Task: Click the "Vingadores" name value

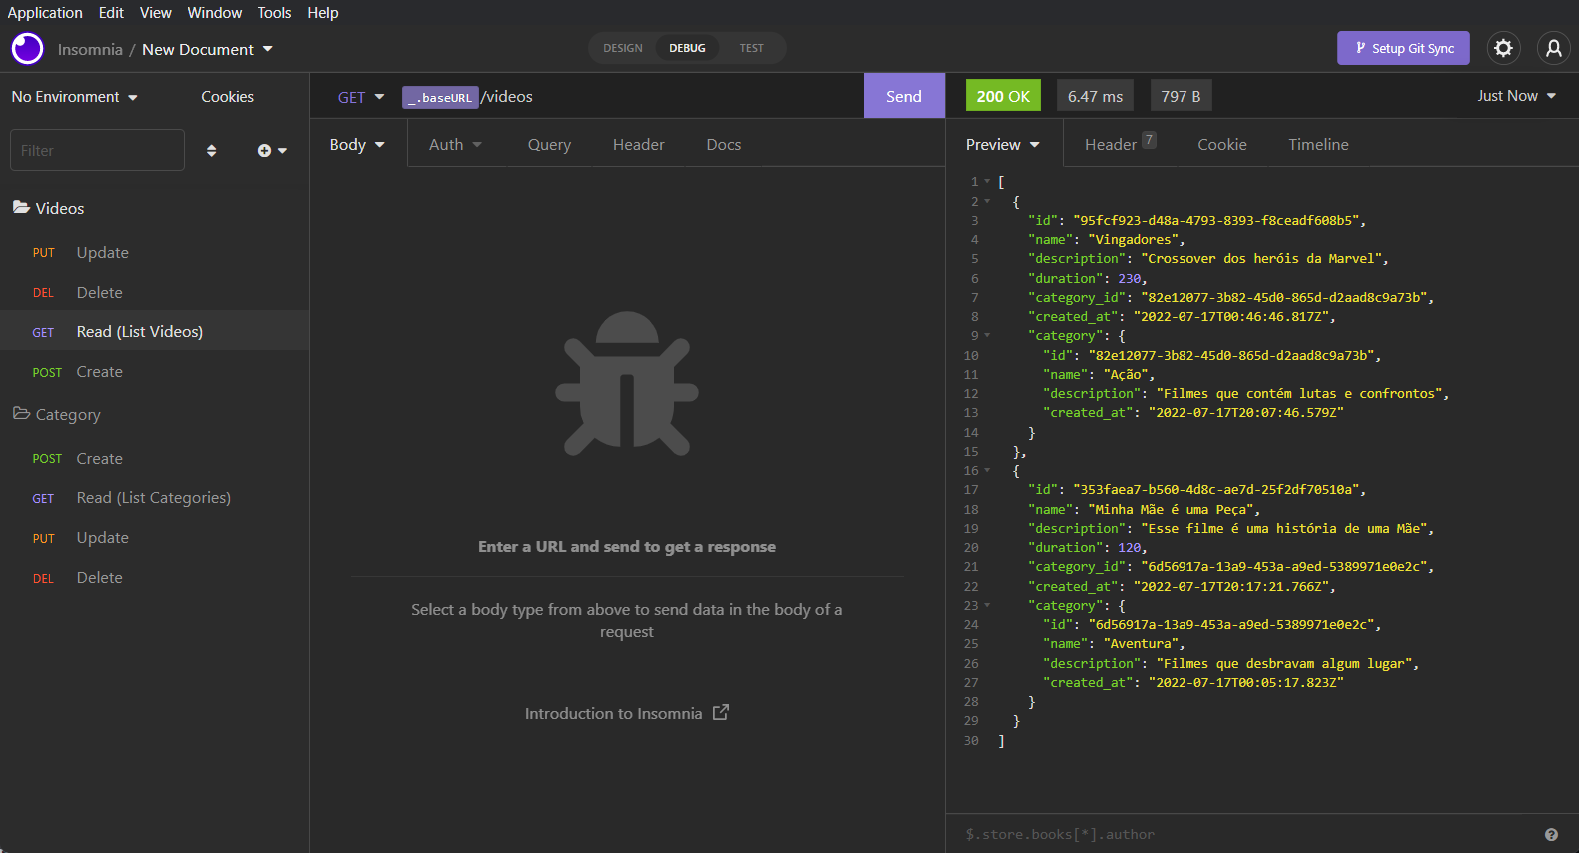Action: pos(1132,239)
